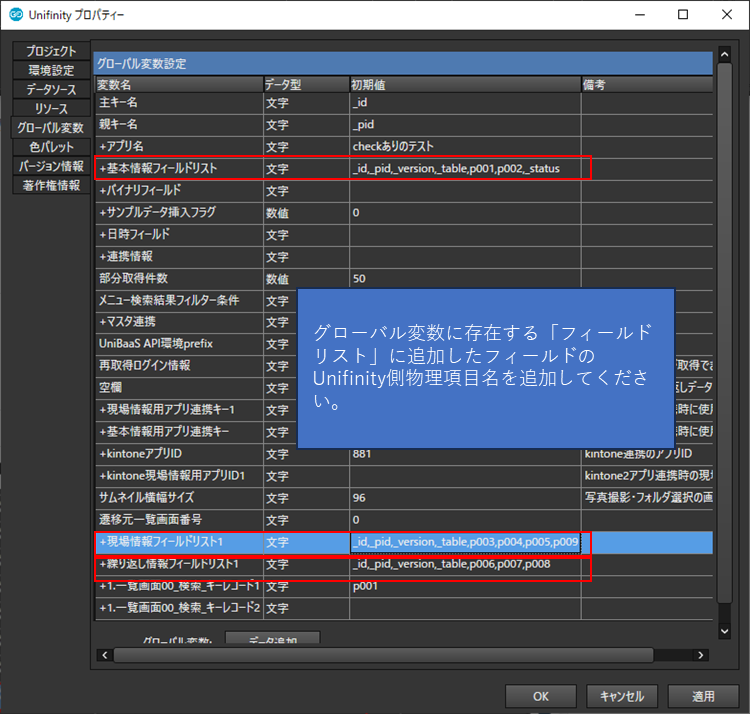The height and width of the screenshot is (714, 750).
Task: Switch to the 環境設定 tab
Action: pyautogui.click(x=51, y=71)
